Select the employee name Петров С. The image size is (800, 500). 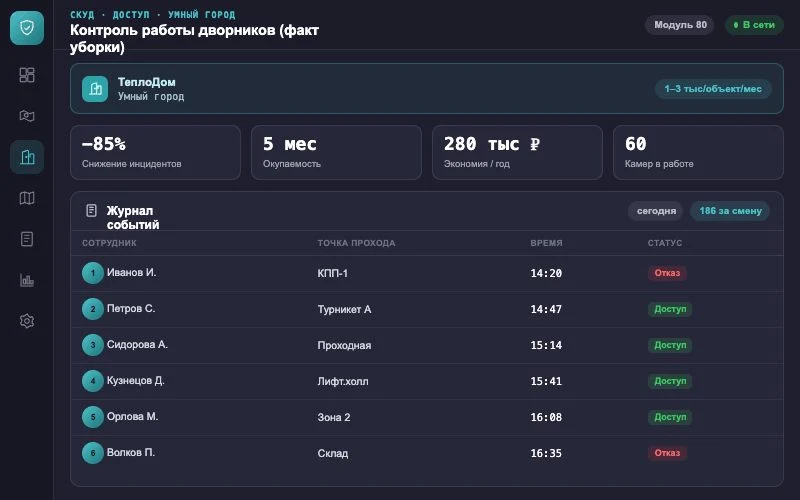(131, 309)
